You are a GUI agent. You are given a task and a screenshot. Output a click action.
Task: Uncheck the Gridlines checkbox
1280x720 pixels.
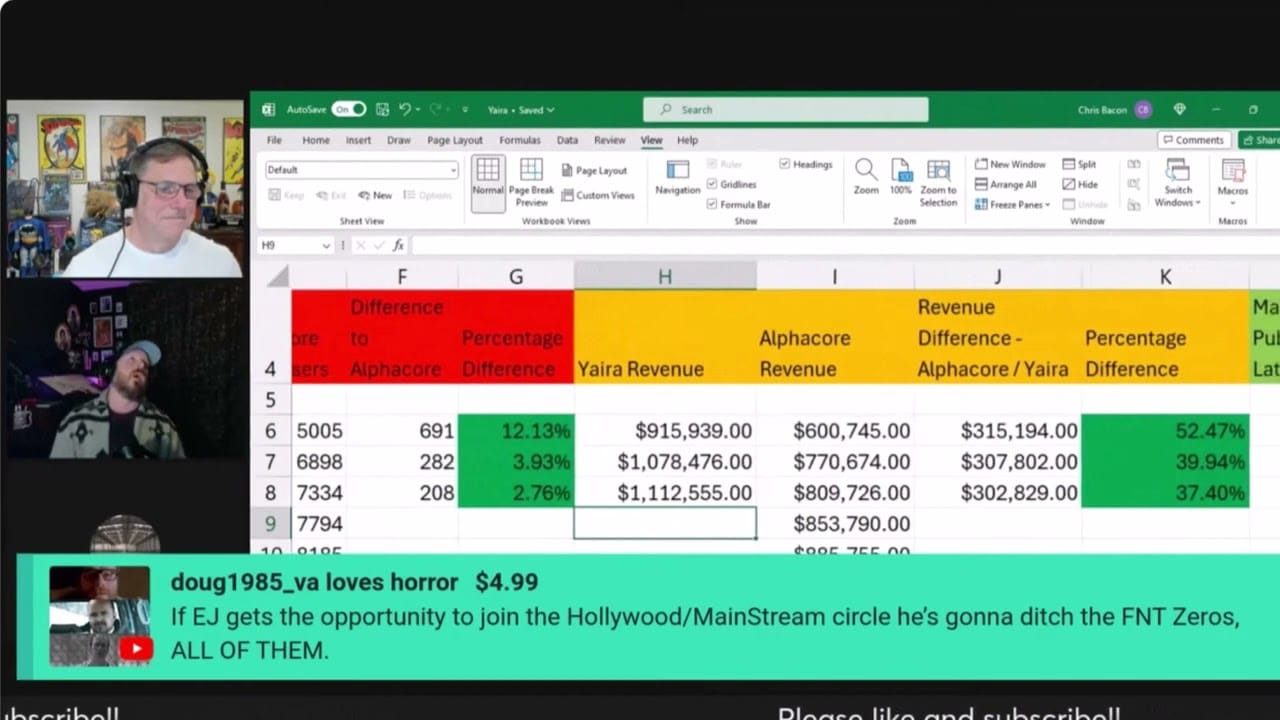(x=712, y=184)
